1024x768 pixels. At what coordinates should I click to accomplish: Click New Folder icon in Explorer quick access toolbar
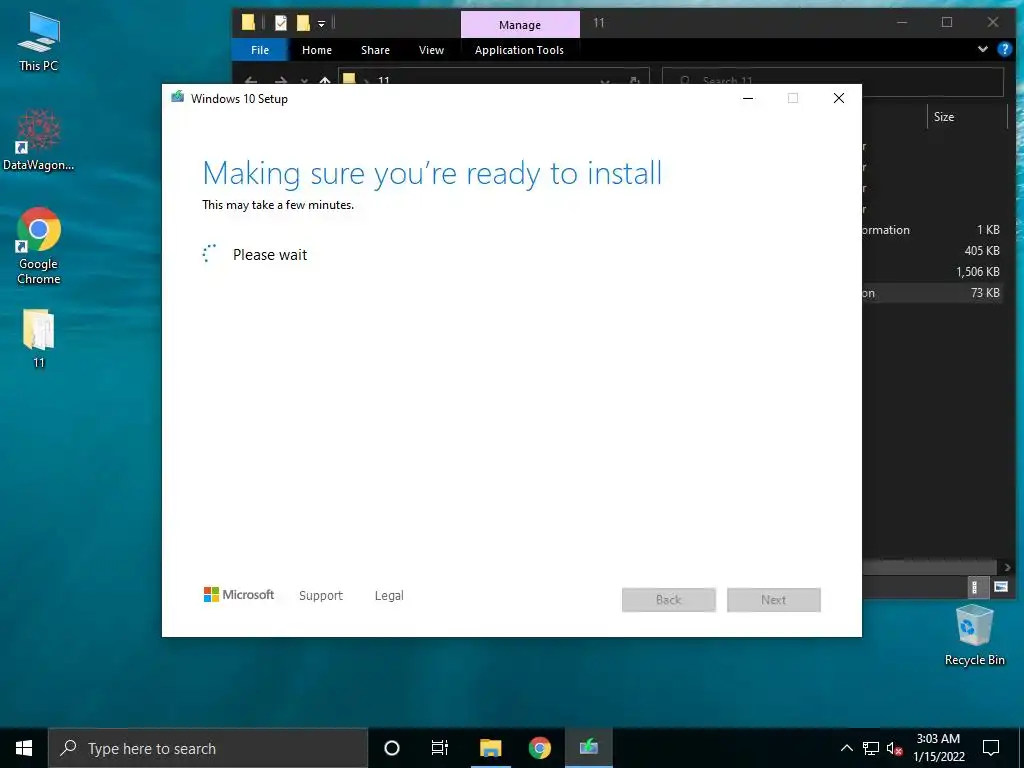(x=303, y=24)
